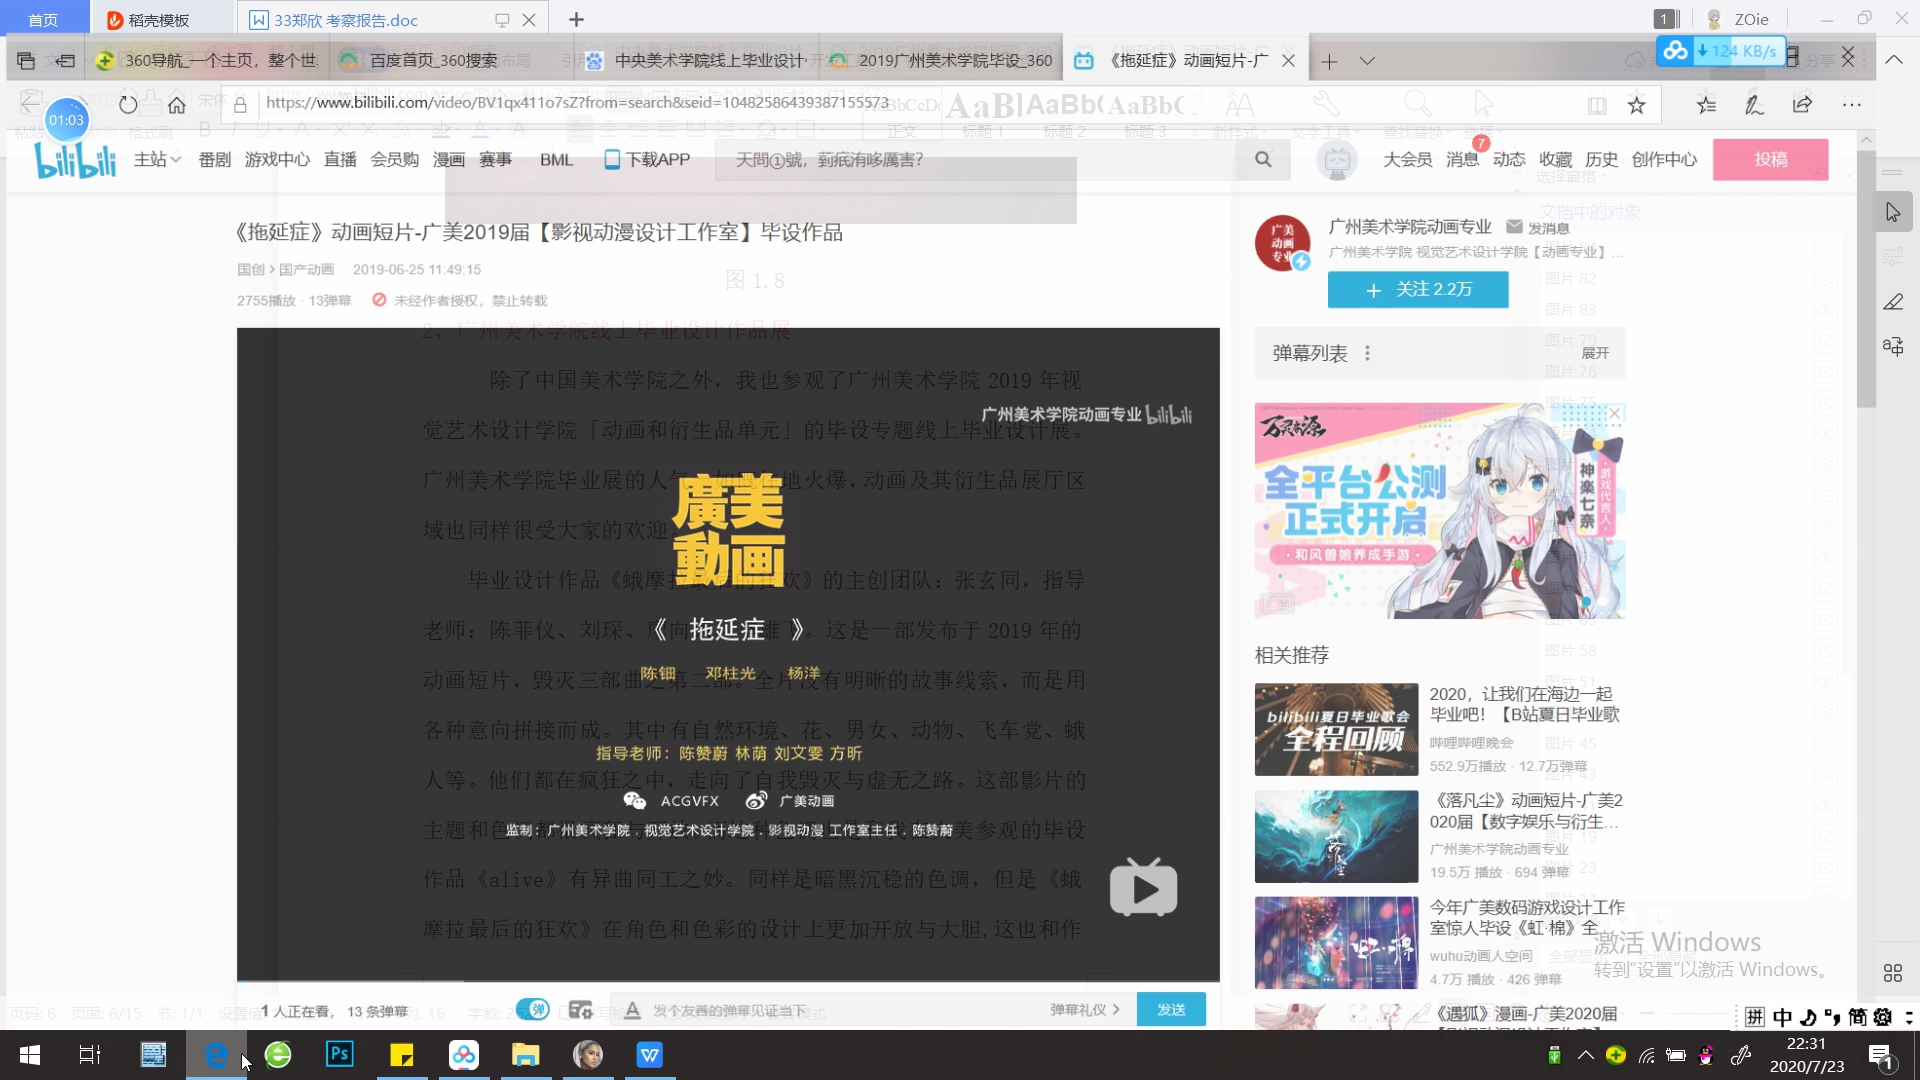Image resolution: width=1920 pixels, height=1080 pixels.
Task: Open 消息 notifications link
Action: point(1462,160)
